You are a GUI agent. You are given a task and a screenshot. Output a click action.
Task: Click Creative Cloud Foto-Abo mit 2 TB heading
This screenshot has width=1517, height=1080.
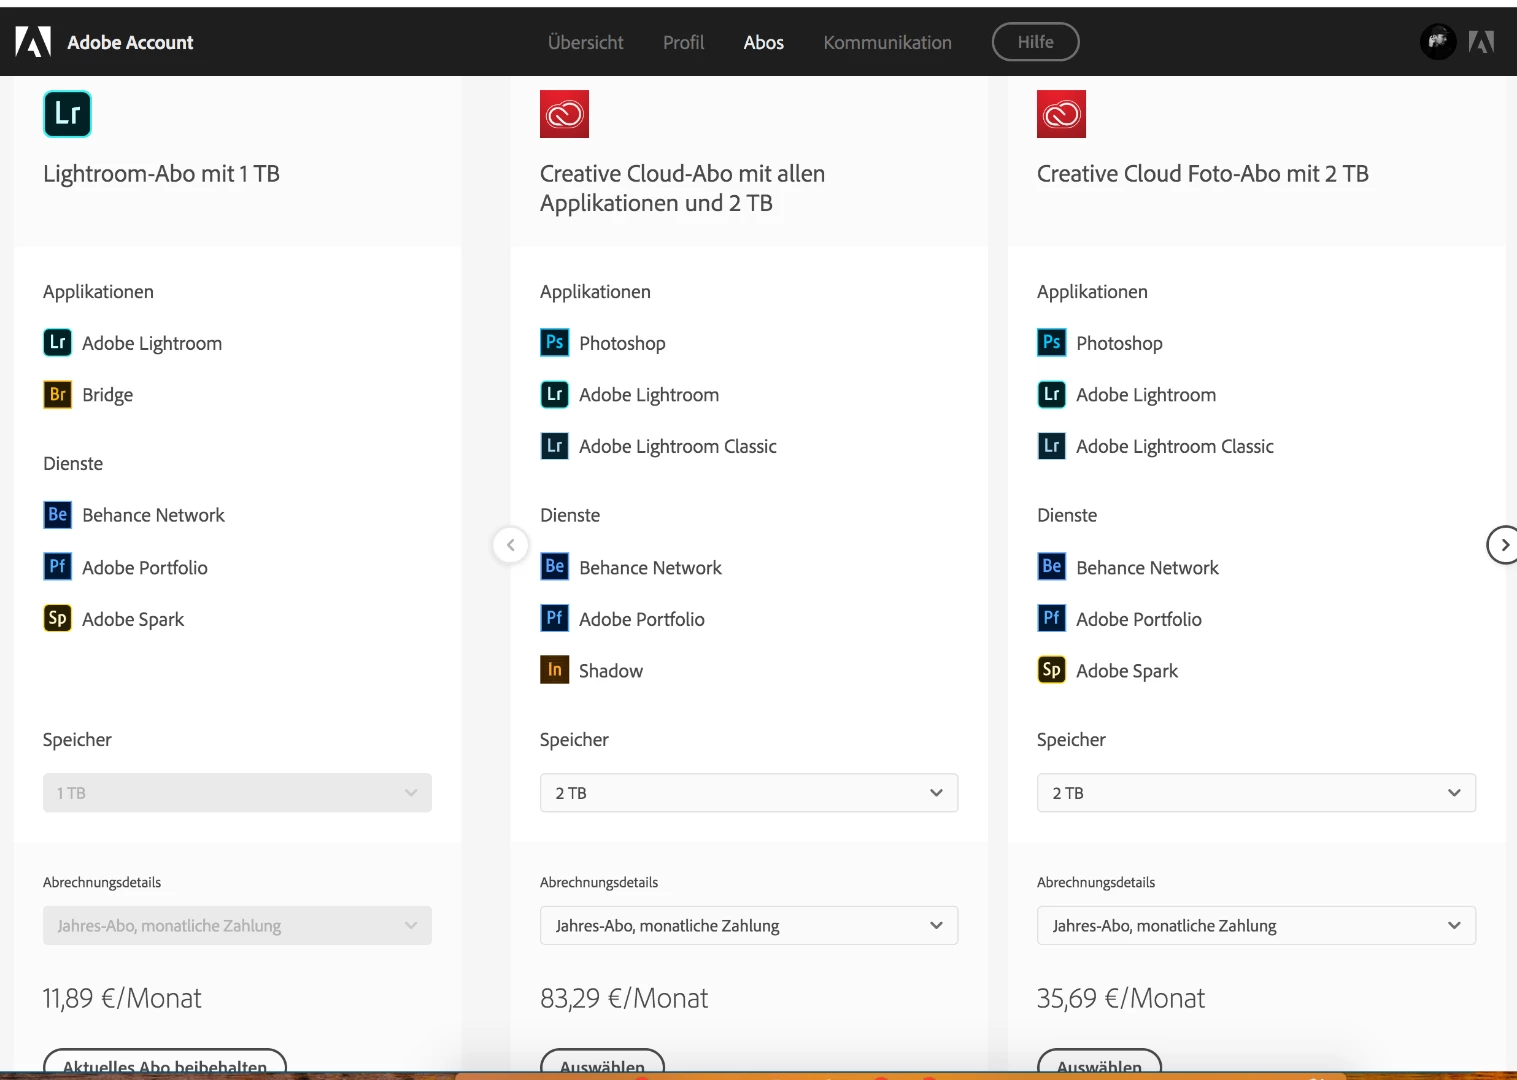tap(1202, 174)
